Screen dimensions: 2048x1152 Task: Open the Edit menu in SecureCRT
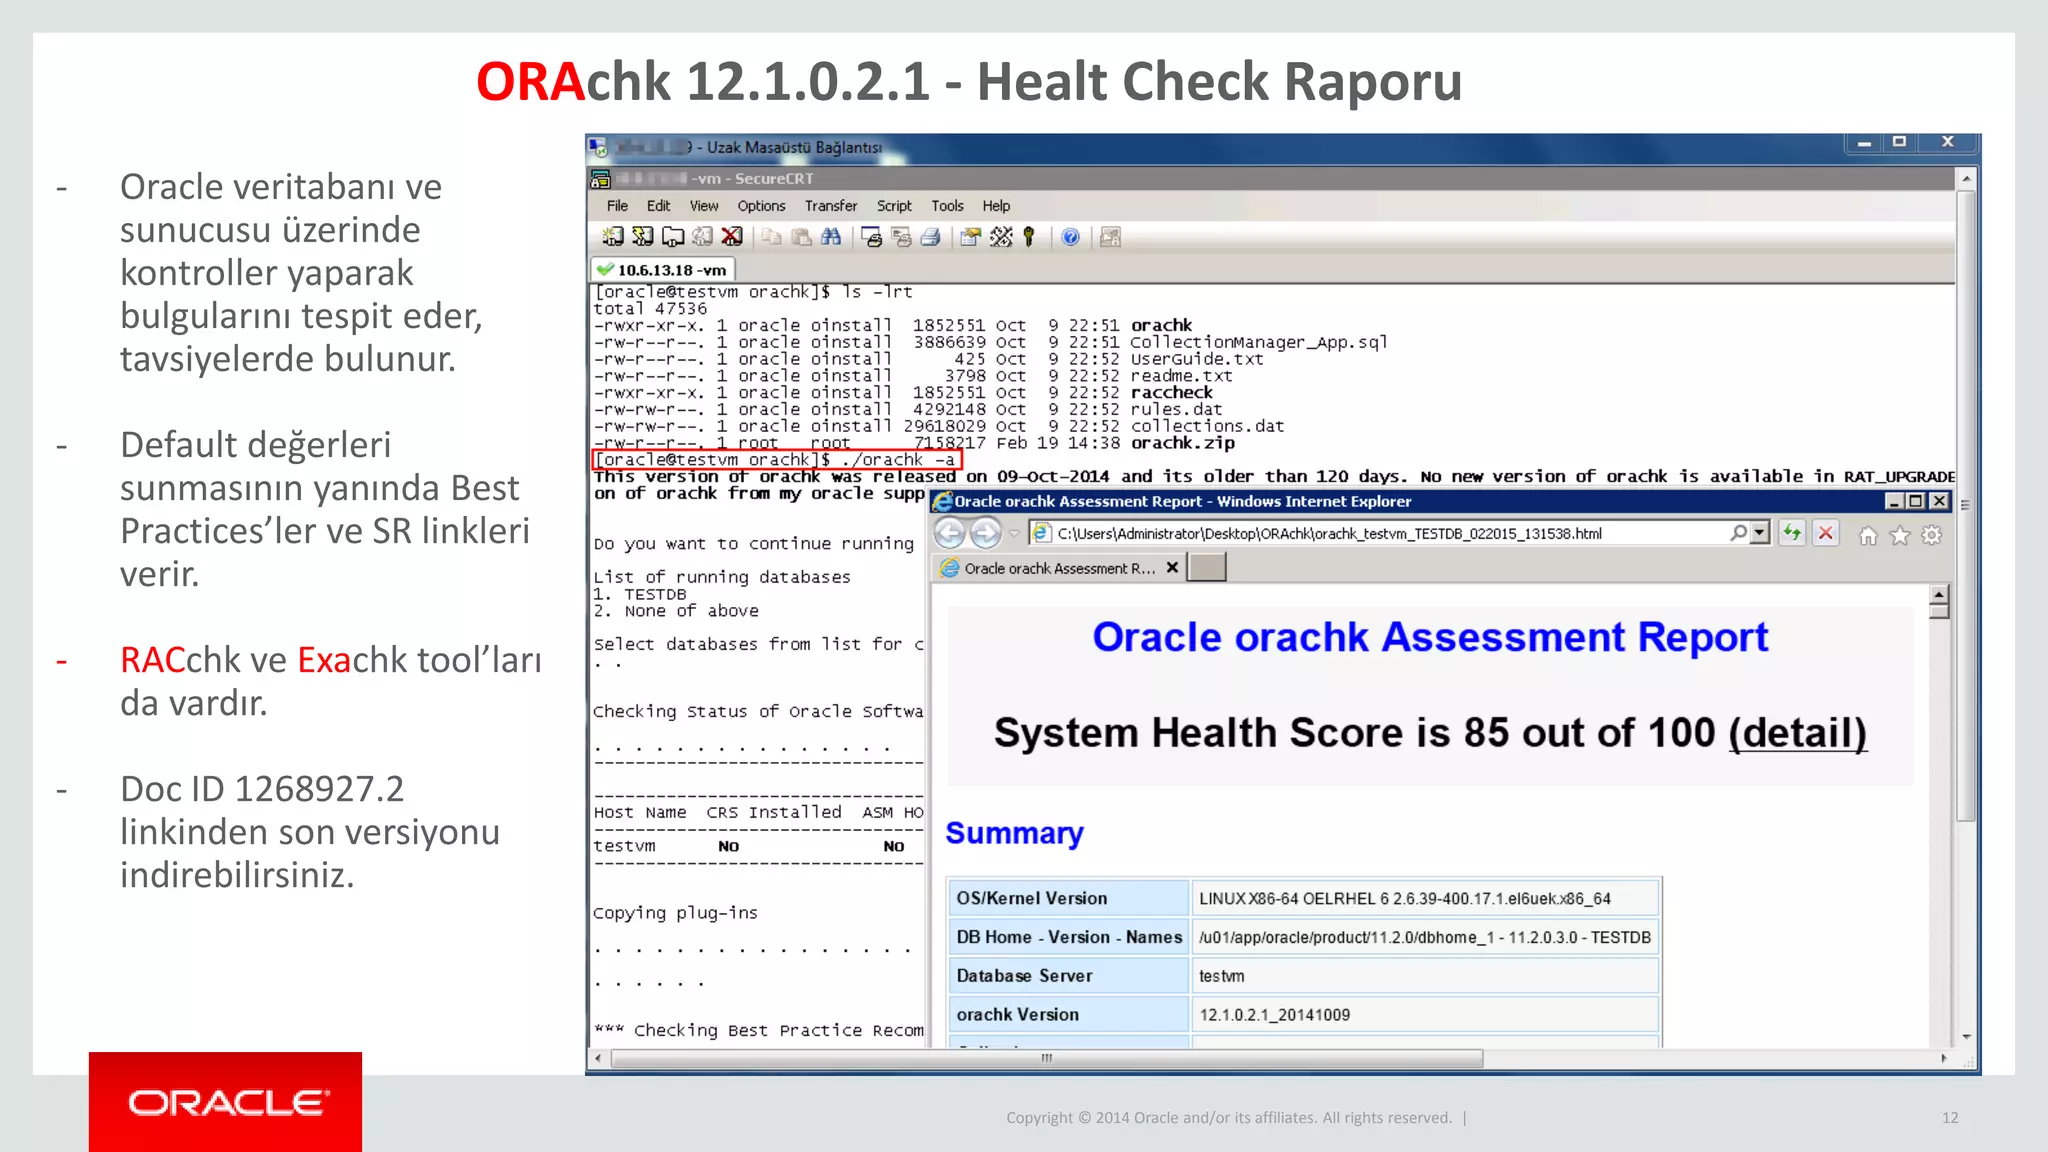[658, 206]
